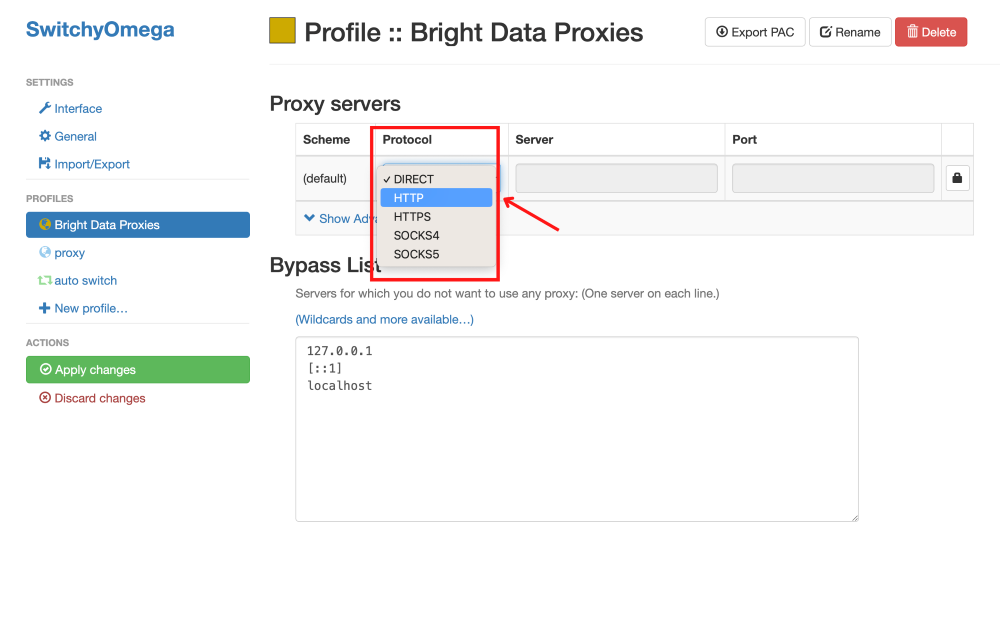Click the yellow profile color swatch
The height and width of the screenshot is (625, 1000).
tap(281, 31)
